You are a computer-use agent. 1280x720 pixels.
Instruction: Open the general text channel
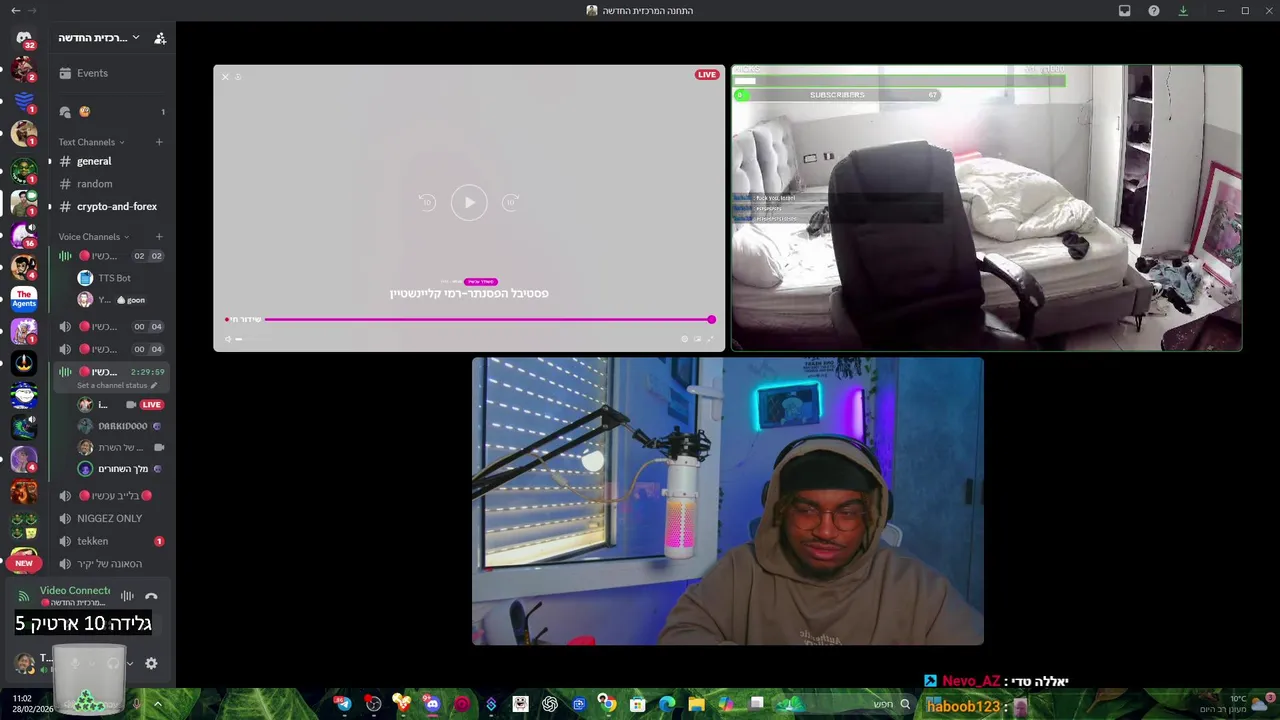point(112,161)
